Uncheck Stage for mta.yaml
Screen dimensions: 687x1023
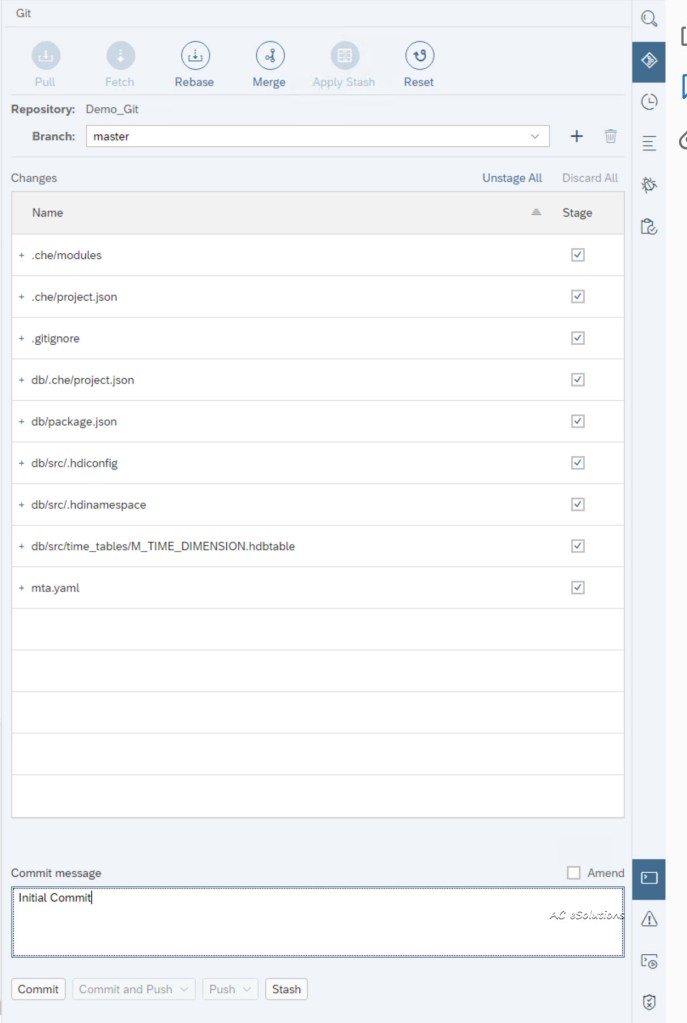[577, 588]
